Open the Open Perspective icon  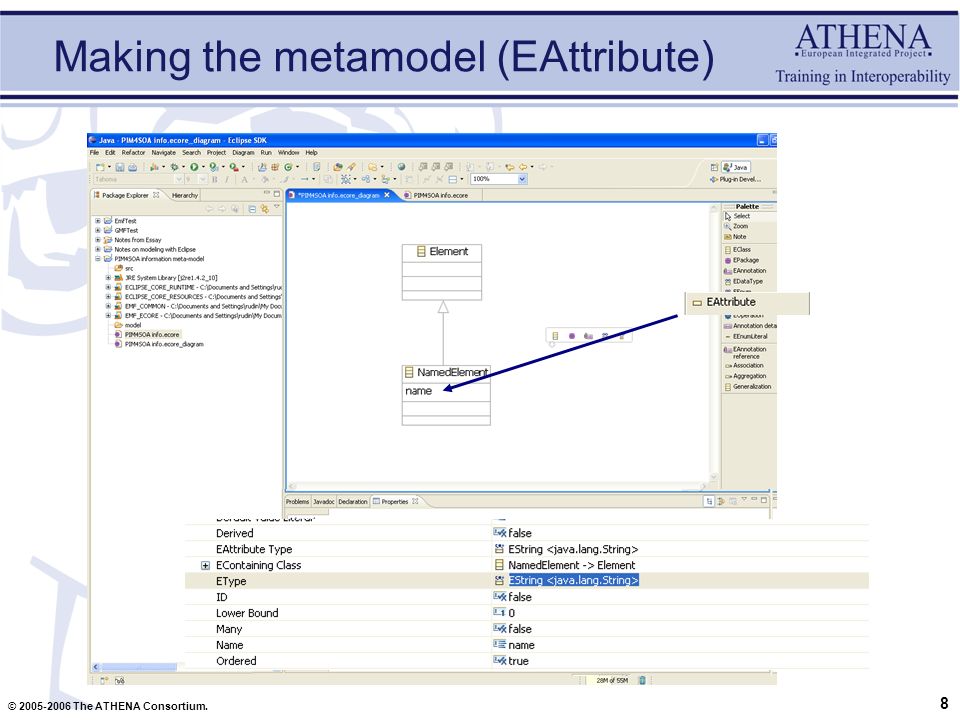[714, 167]
